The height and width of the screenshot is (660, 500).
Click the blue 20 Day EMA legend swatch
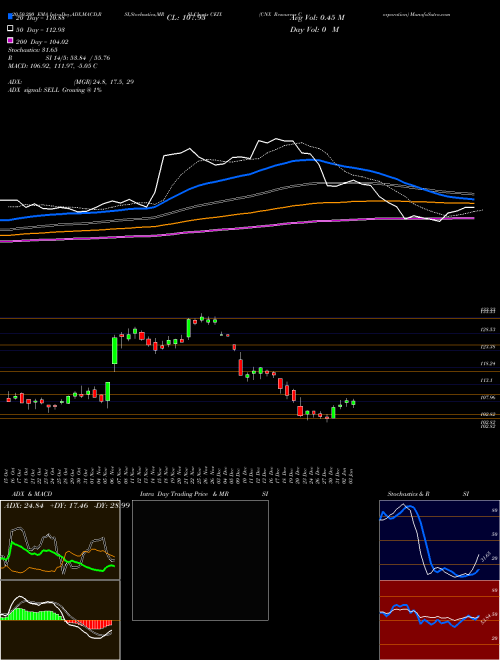pyautogui.click(x=11, y=17)
